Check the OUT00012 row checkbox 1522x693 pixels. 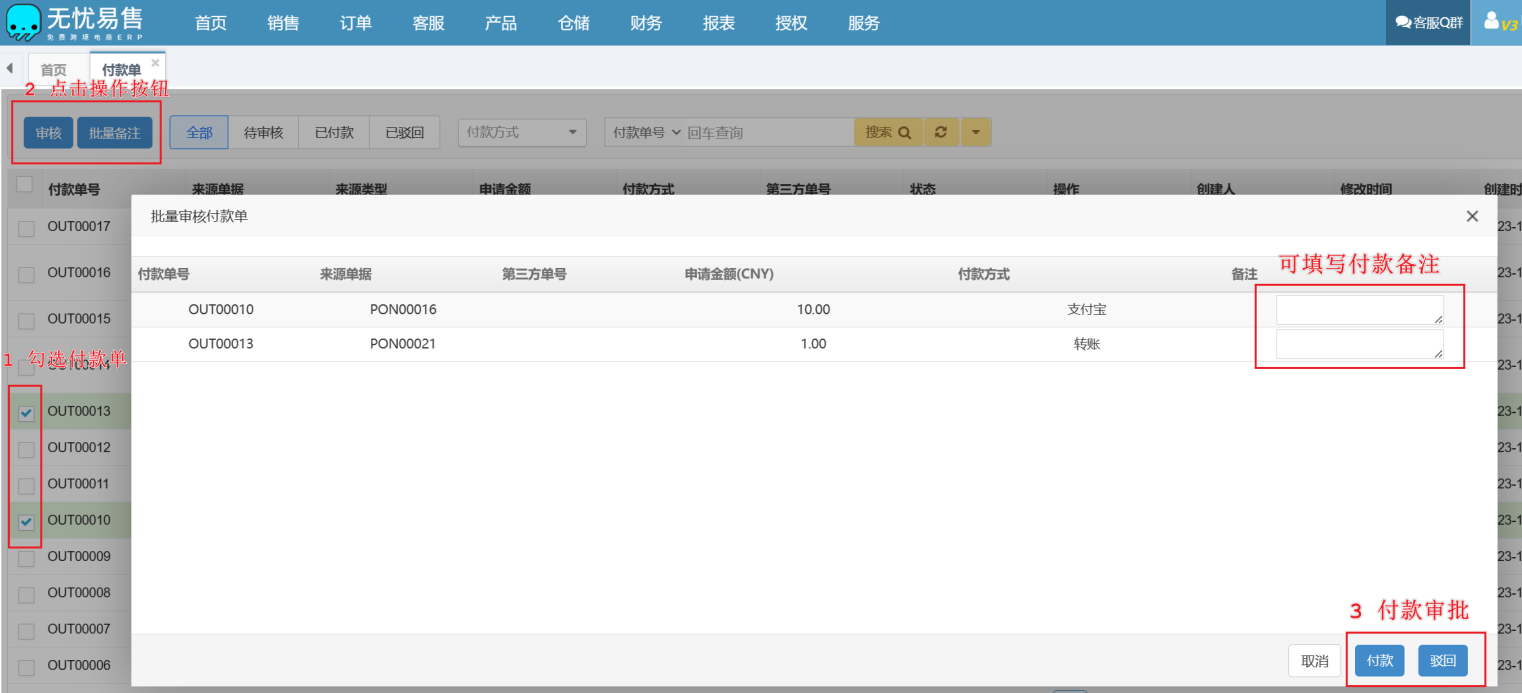[x=26, y=449]
